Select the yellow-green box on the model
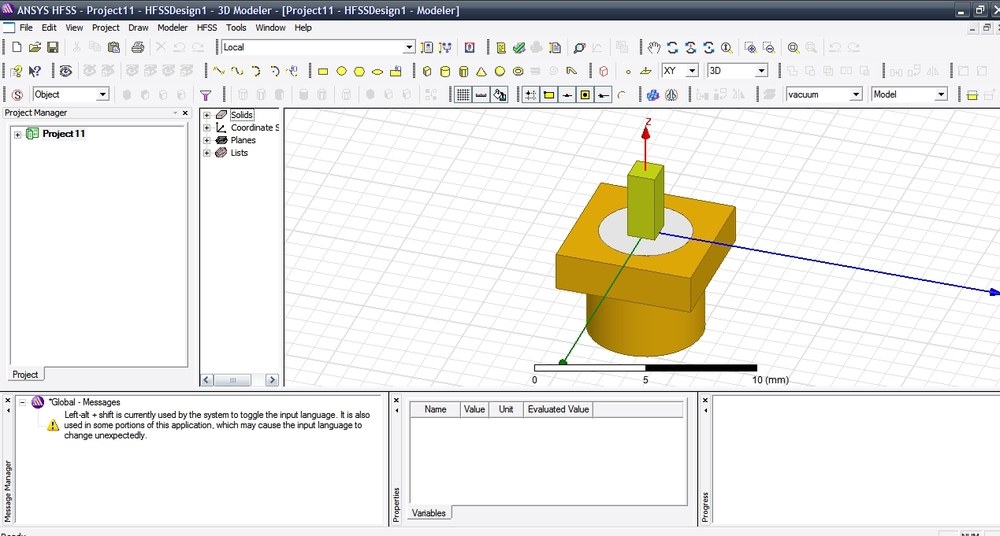 645,201
